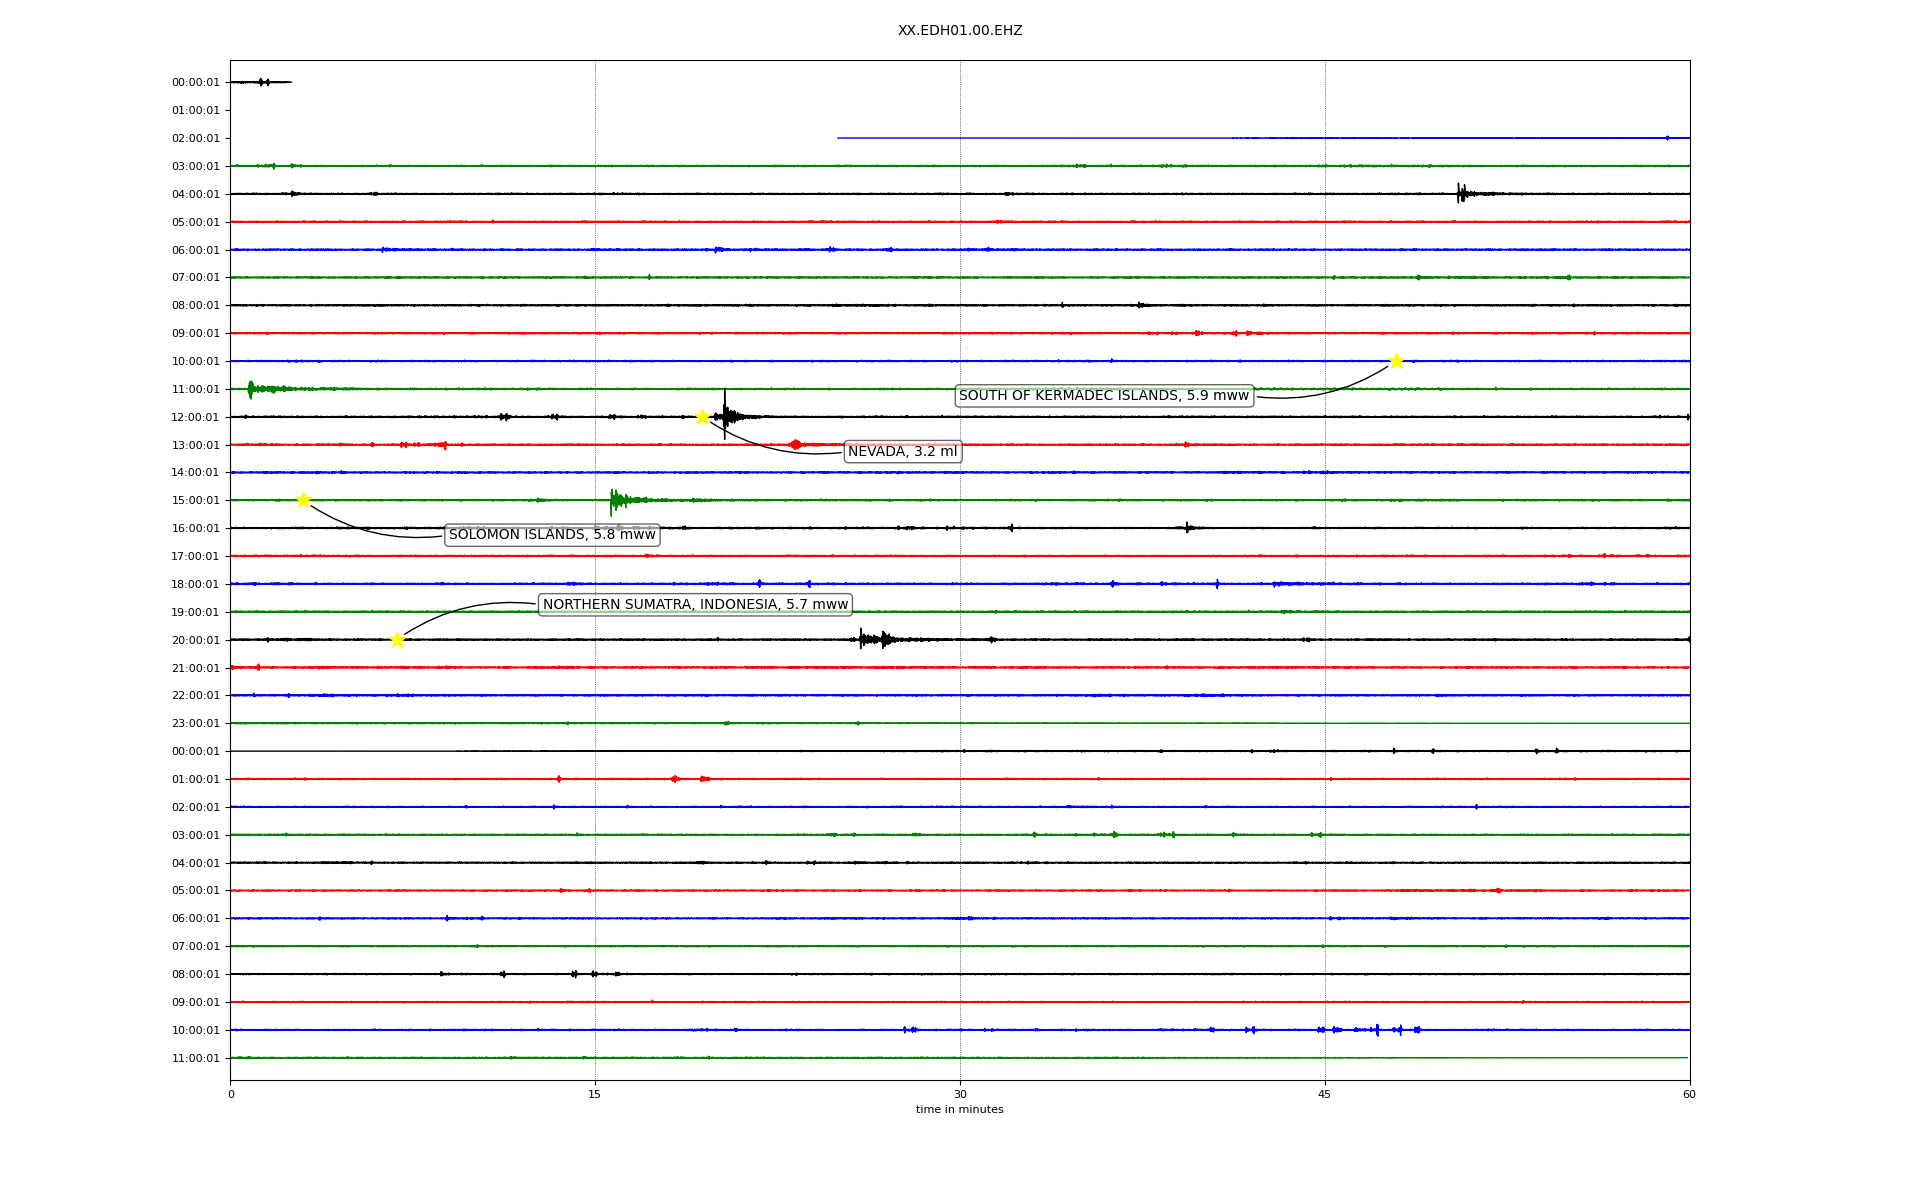Click the SOUTH OF KERMADEC ISLANDS 5.9 label
The width and height of the screenshot is (1920, 1200).
coord(1104,396)
